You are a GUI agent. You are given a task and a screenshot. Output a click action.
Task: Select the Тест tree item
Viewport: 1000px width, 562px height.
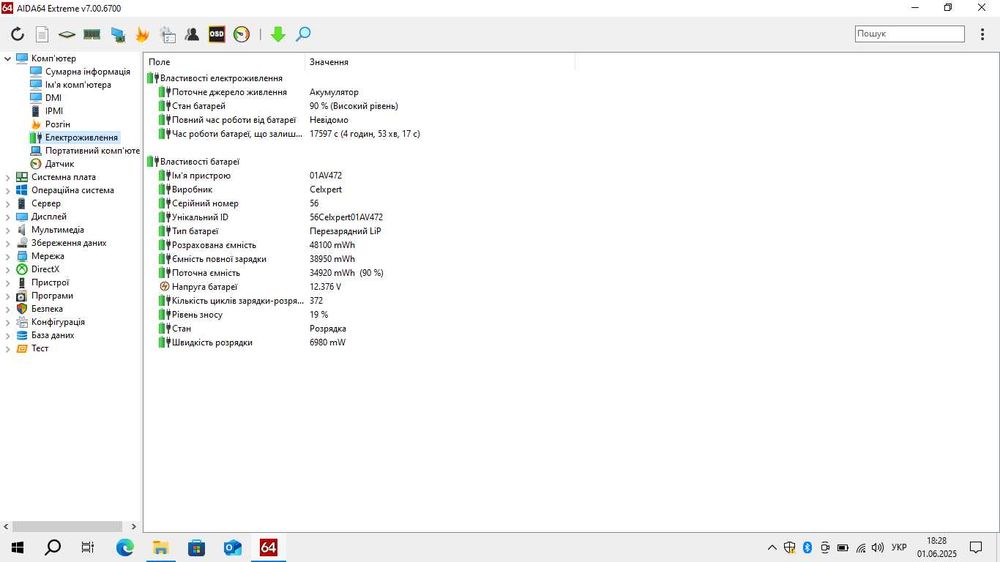40,348
